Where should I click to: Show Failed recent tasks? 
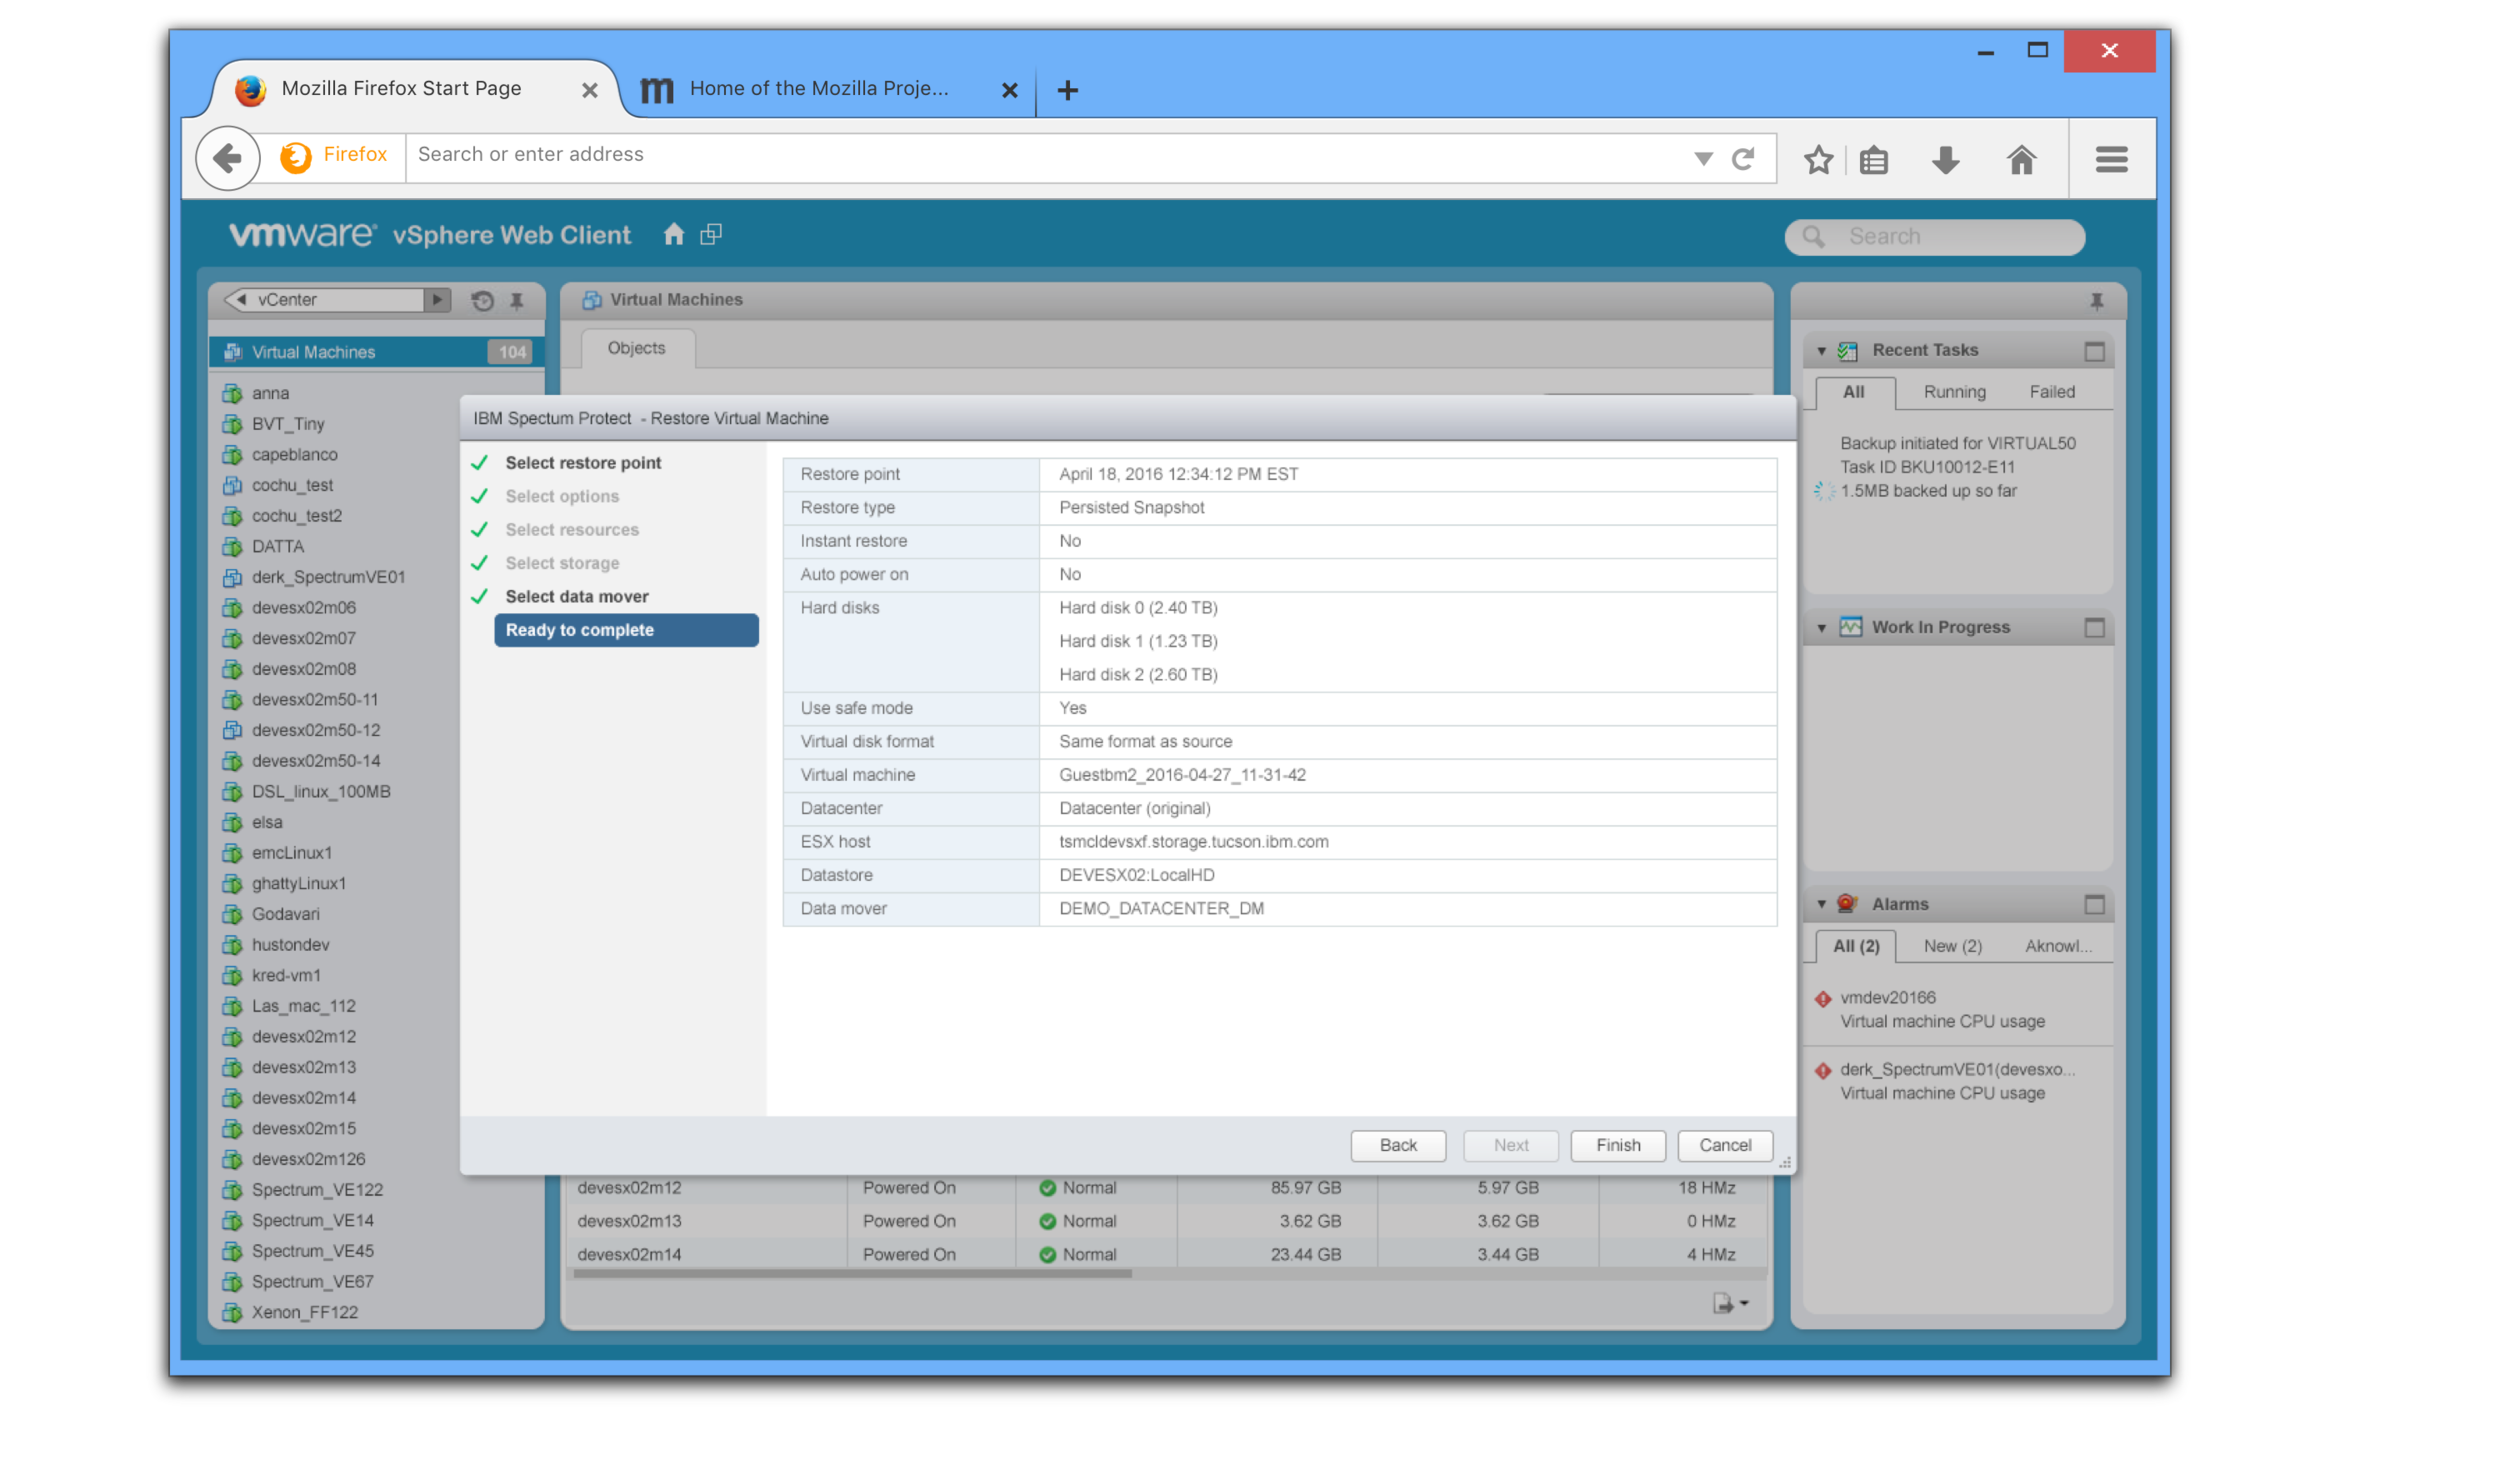(x=2052, y=392)
